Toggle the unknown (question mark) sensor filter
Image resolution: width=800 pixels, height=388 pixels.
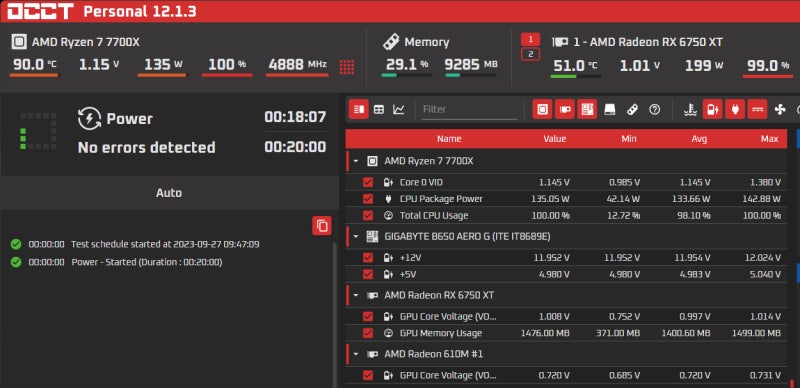655,109
